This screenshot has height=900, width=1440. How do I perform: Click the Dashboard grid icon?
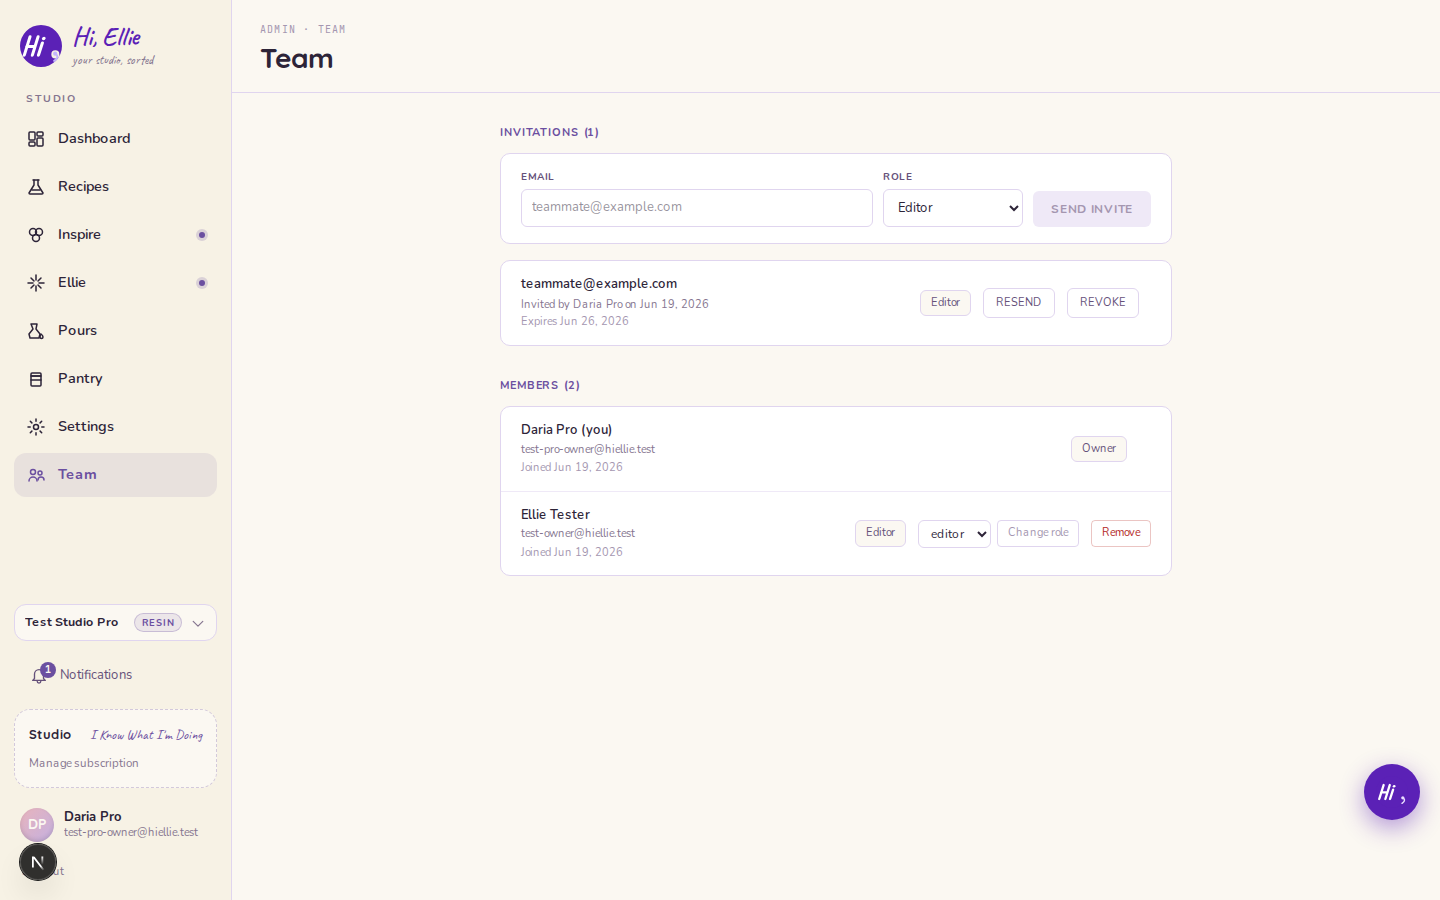pos(36,139)
